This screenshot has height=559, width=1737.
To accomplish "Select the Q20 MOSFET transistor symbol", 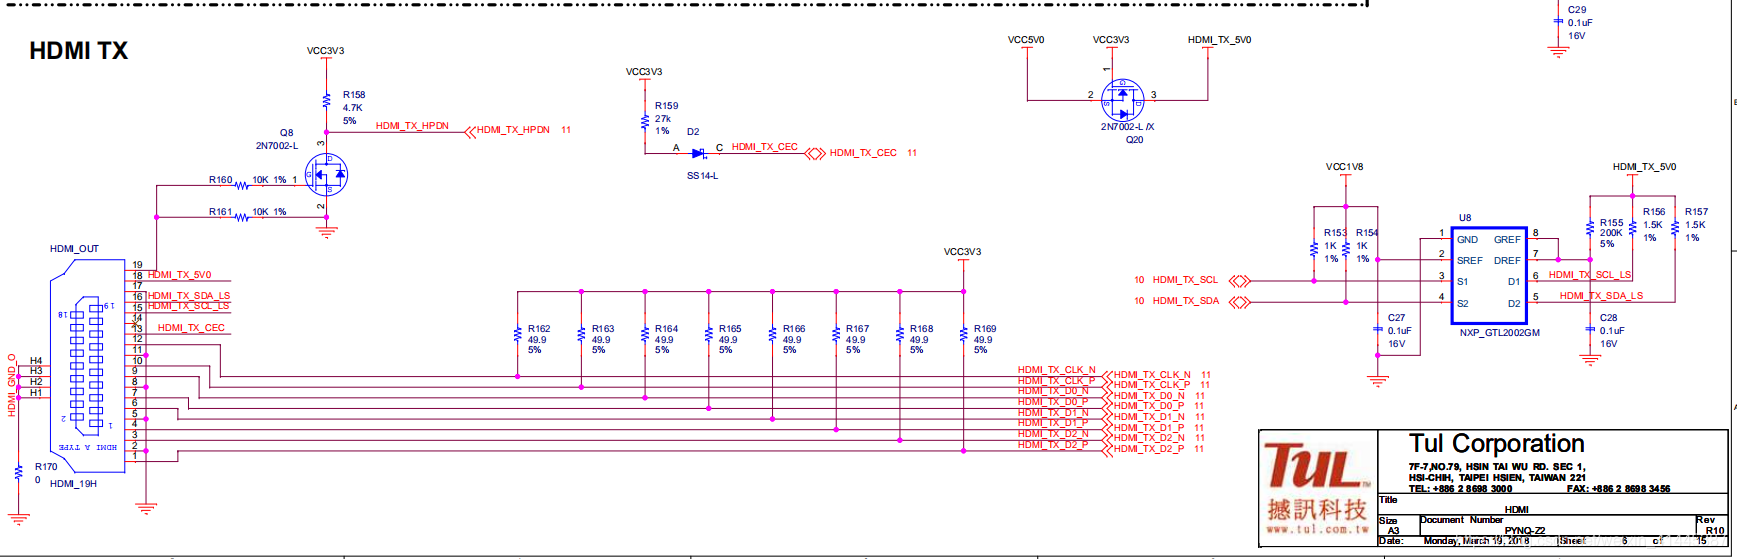I will click(1122, 99).
